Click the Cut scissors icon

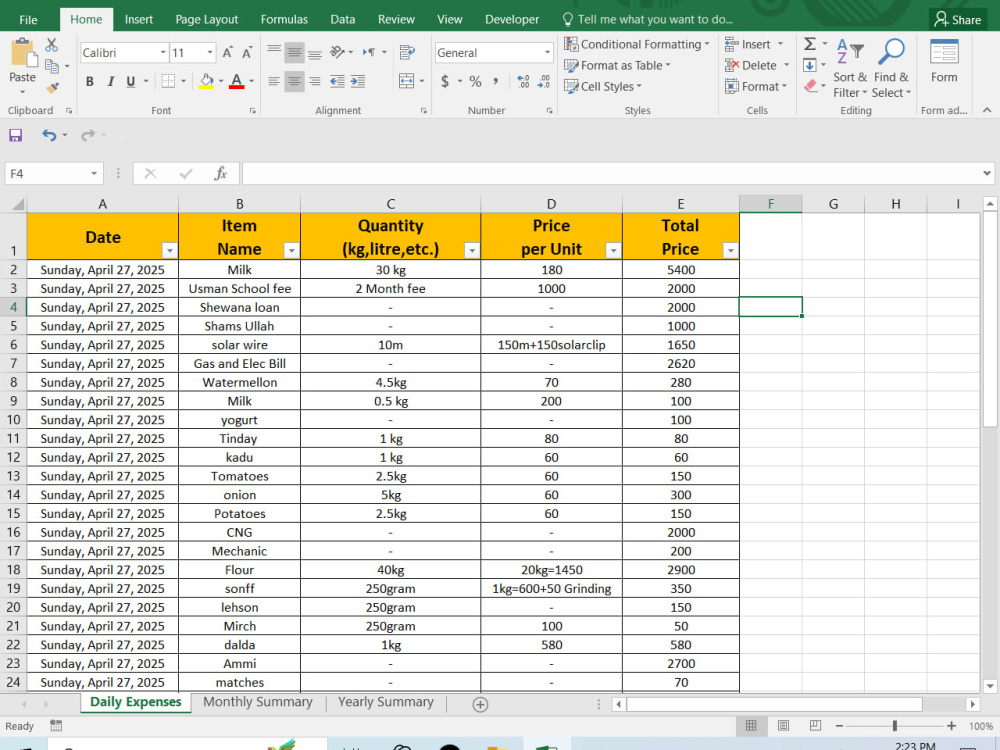[52, 45]
